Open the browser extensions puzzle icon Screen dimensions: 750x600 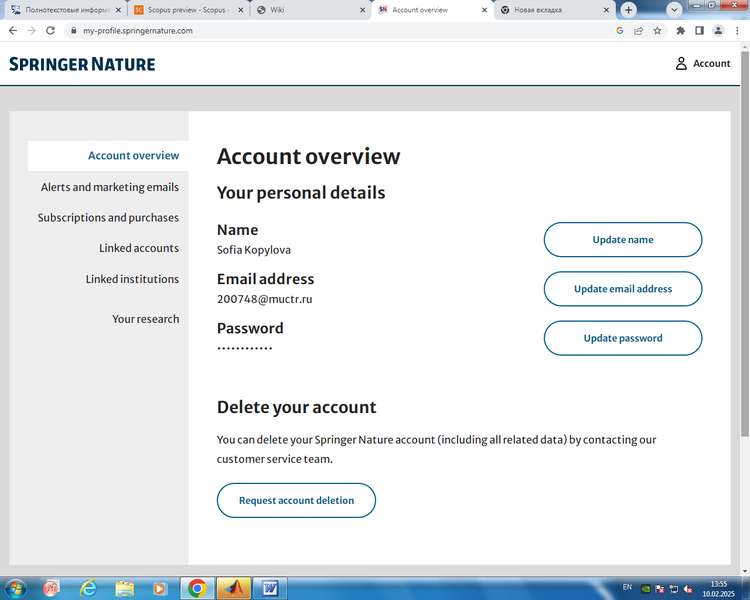tap(679, 30)
